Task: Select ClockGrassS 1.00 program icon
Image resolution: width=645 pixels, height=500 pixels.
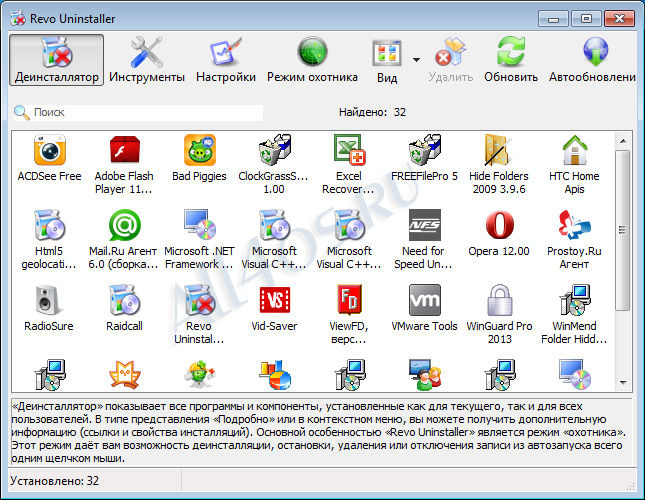Action: pos(274,150)
